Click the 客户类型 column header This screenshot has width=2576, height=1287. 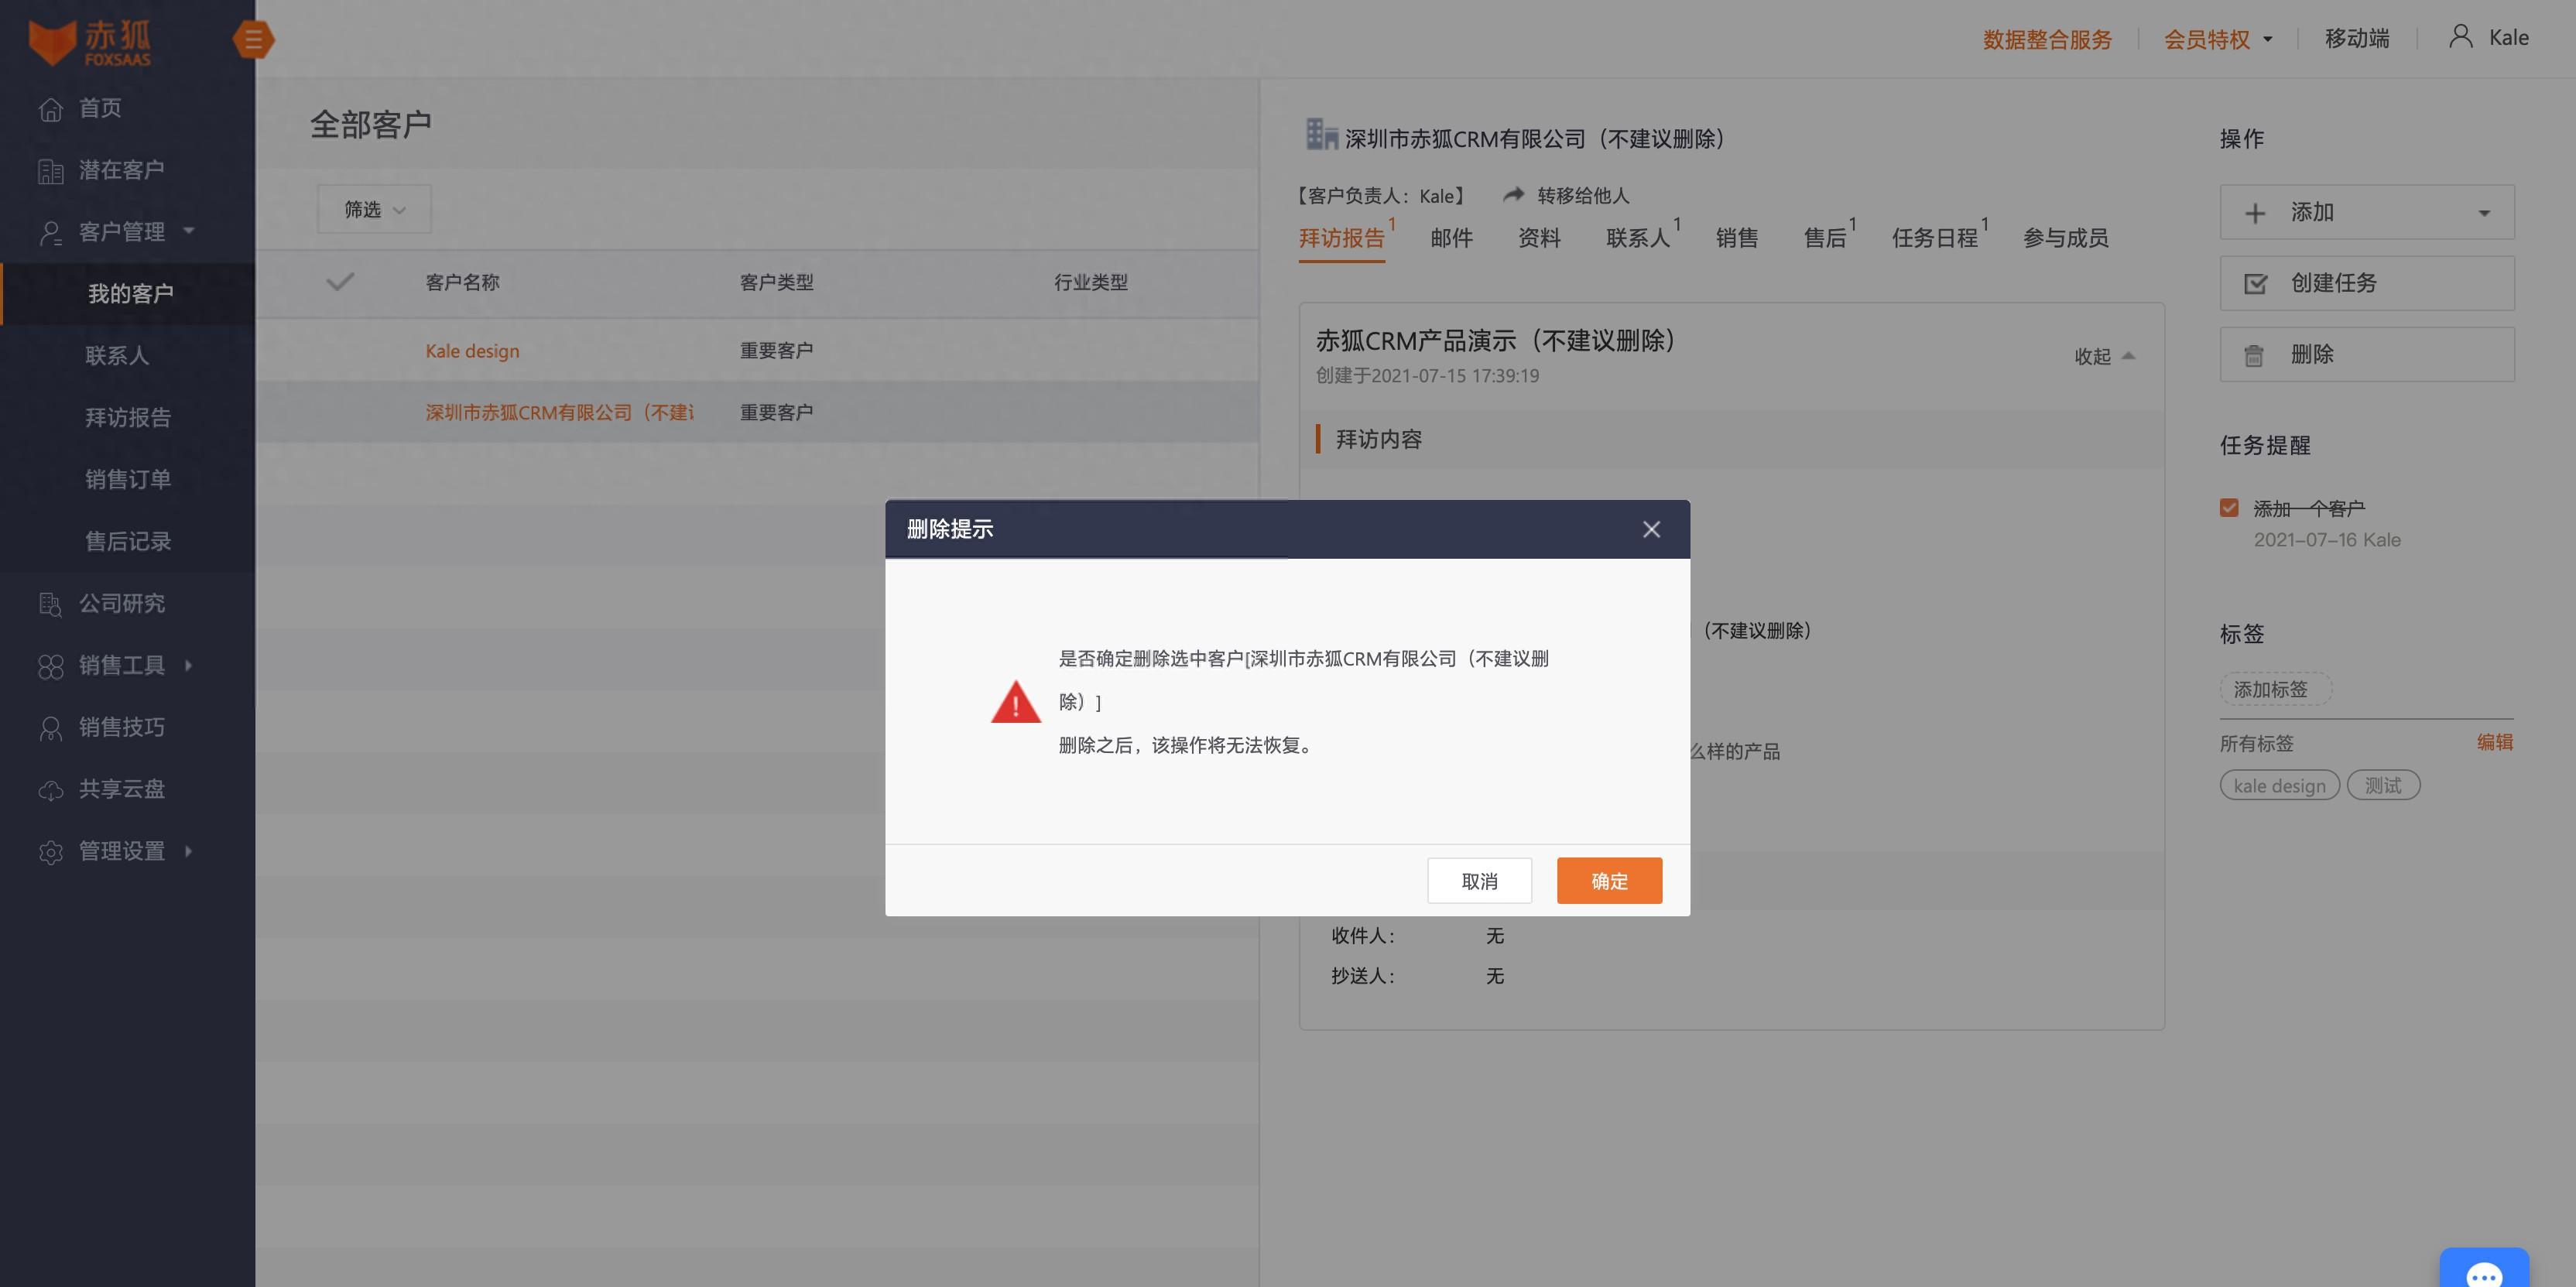tap(776, 282)
